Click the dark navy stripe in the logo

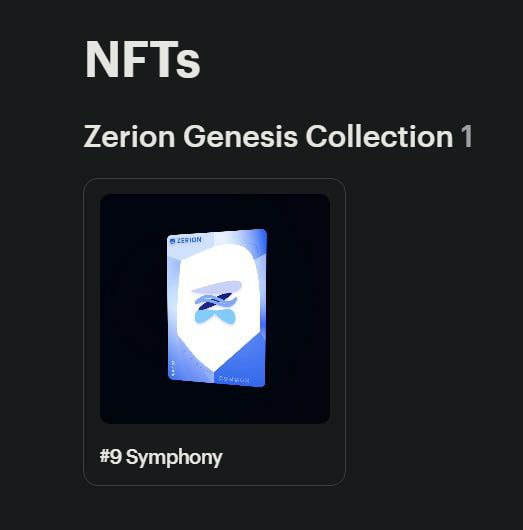pos(215,302)
